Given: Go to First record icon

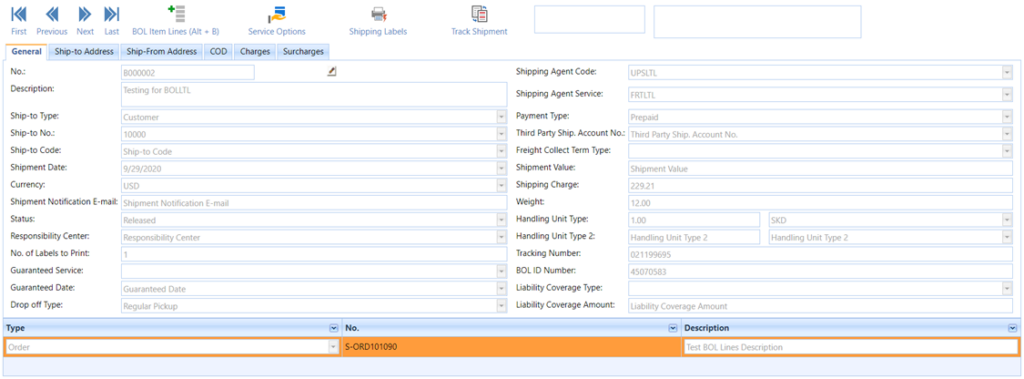Looking at the screenshot, I should (x=19, y=14).
